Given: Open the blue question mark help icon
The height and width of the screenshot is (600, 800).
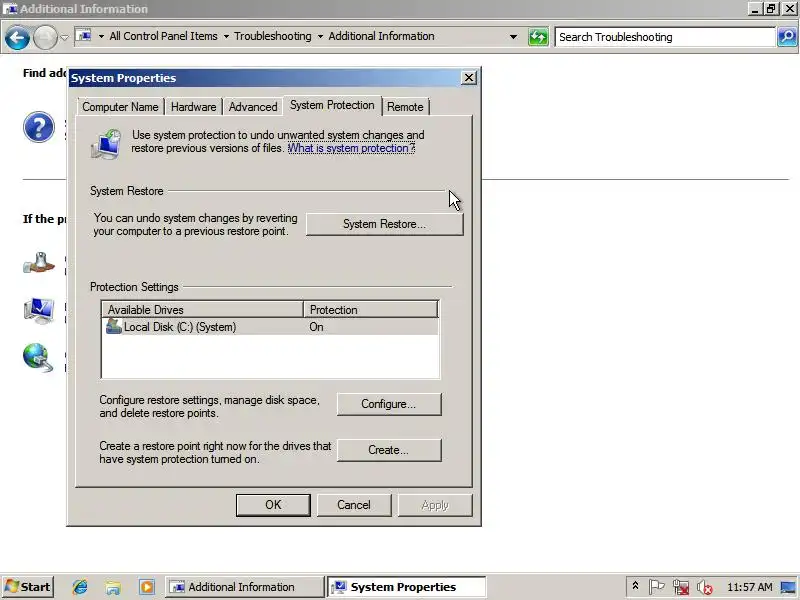Looking at the screenshot, I should [x=39, y=127].
